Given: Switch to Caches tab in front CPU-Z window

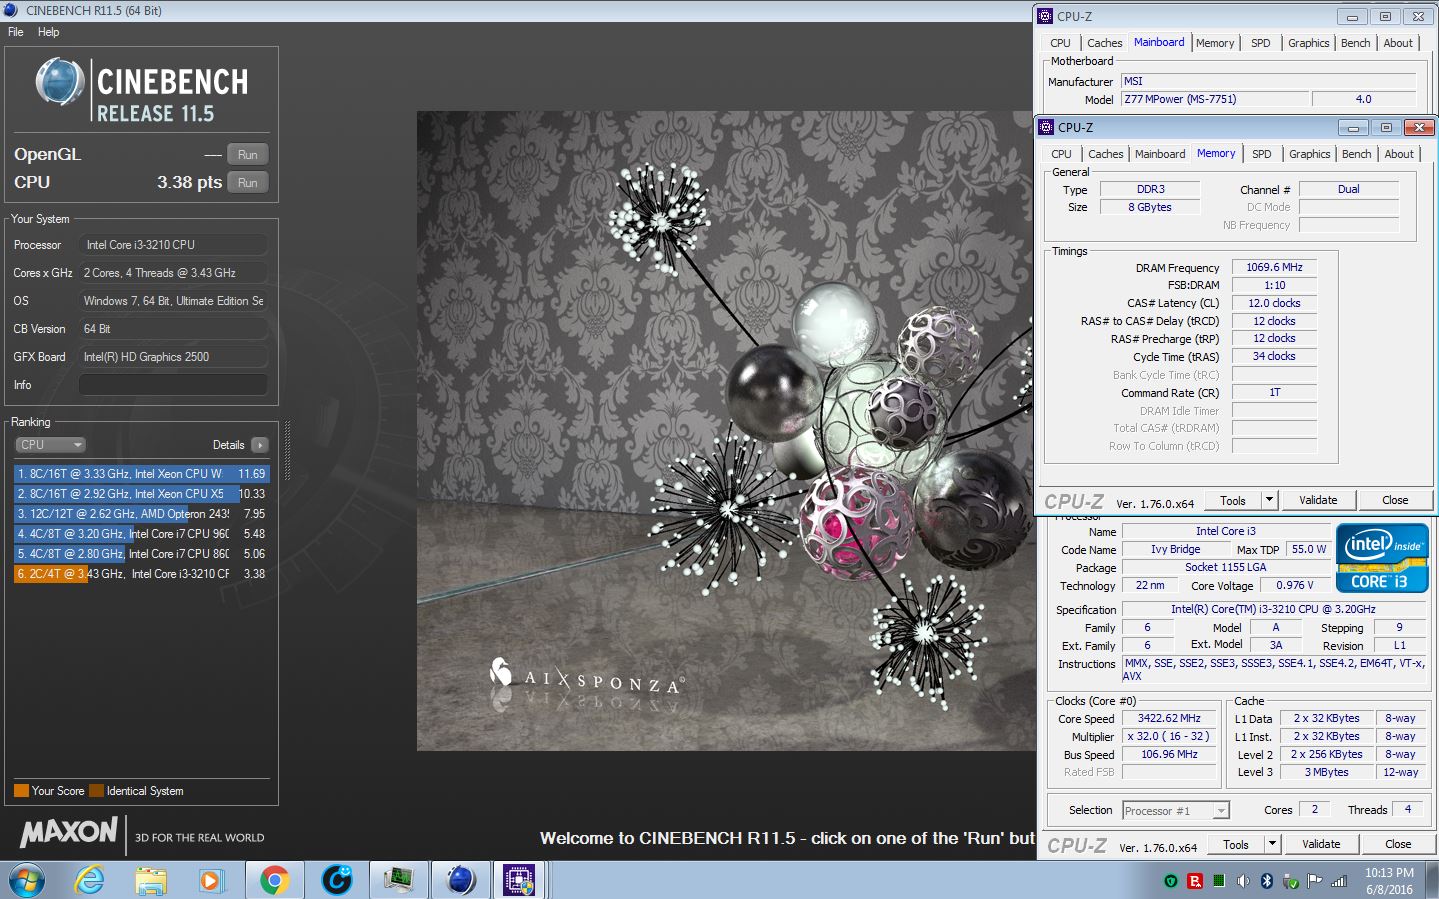Looking at the screenshot, I should (1106, 154).
